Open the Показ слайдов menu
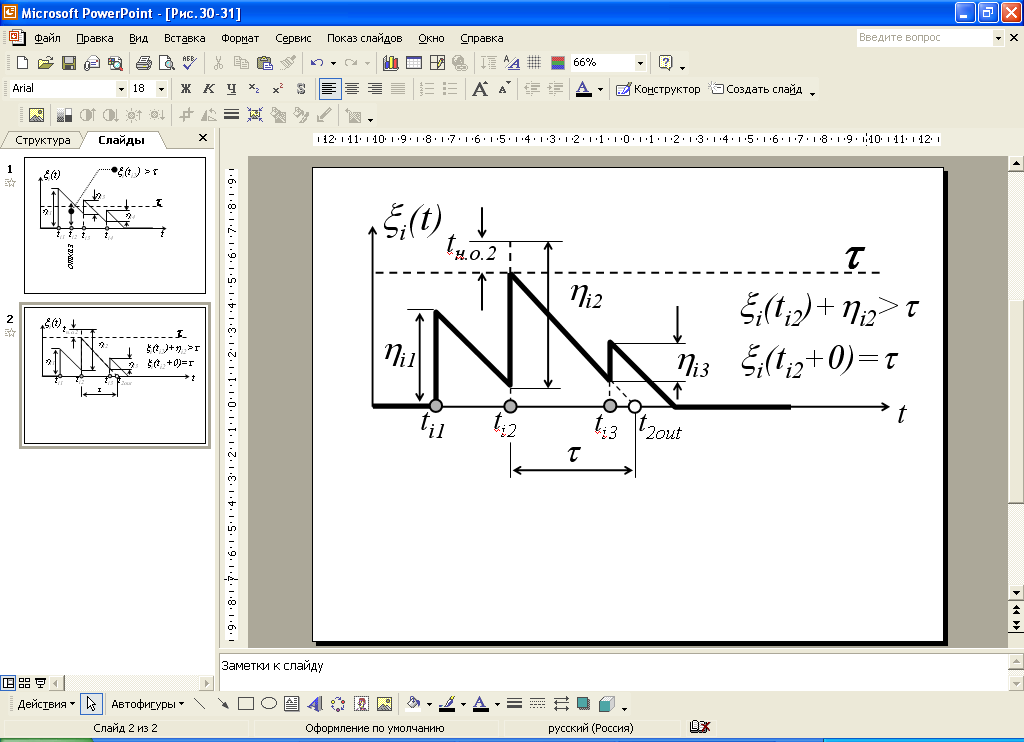The height and width of the screenshot is (742, 1024). point(364,38)
